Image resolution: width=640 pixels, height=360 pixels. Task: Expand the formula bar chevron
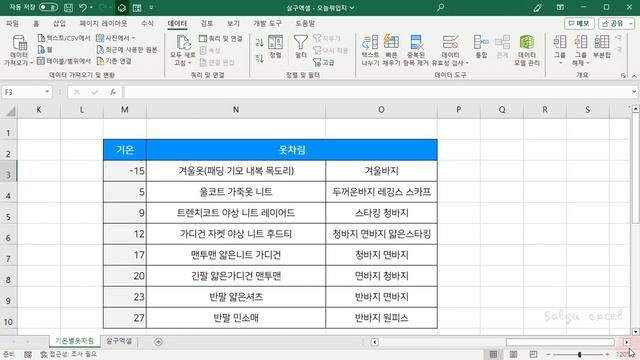[634, 92]
